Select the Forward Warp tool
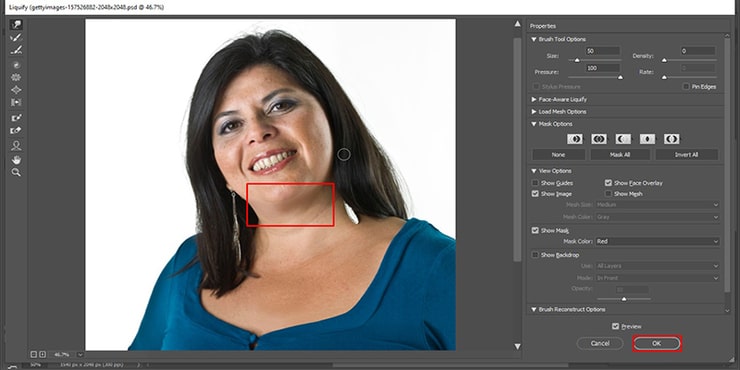 point(16,25)
